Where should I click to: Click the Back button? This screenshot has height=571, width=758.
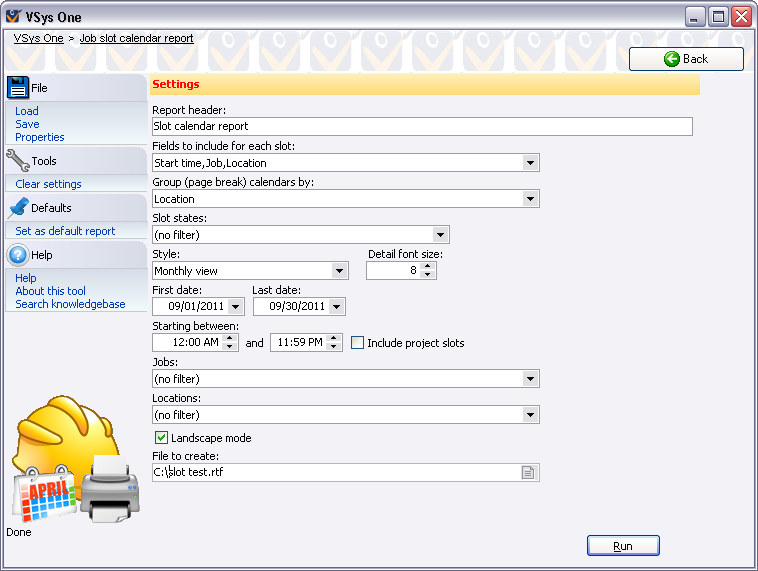pyautogui.click(x=686, y=59)
